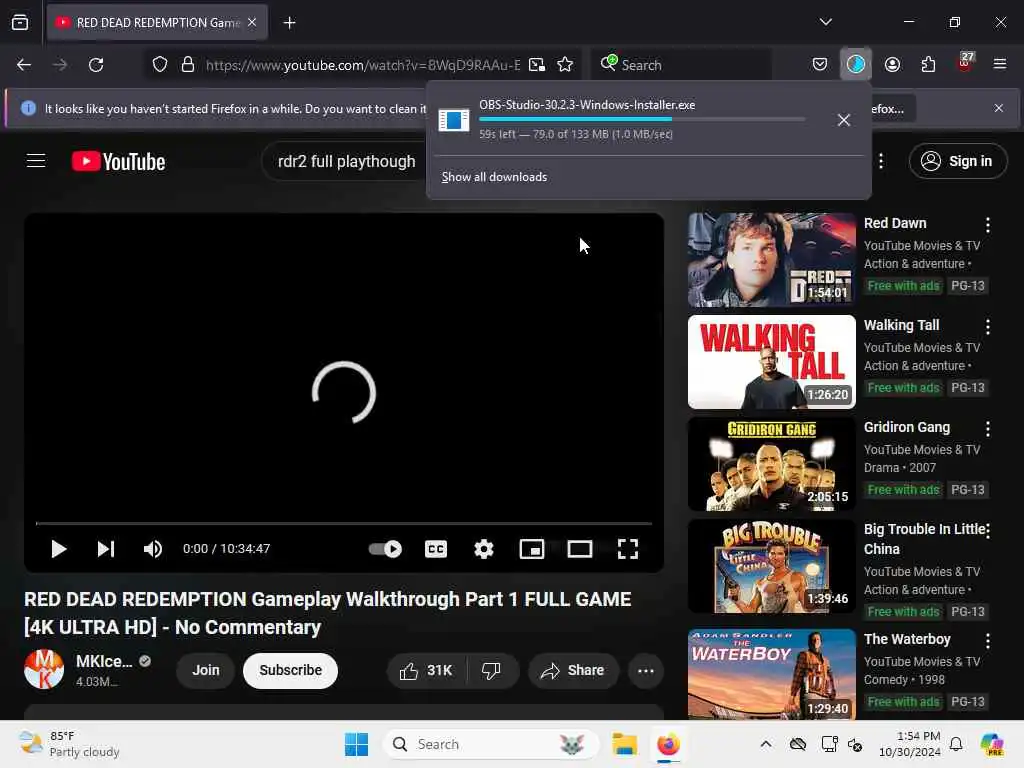Open Firefox account icon
Viewport: 1024px width, 768px height.
[892, 64]
